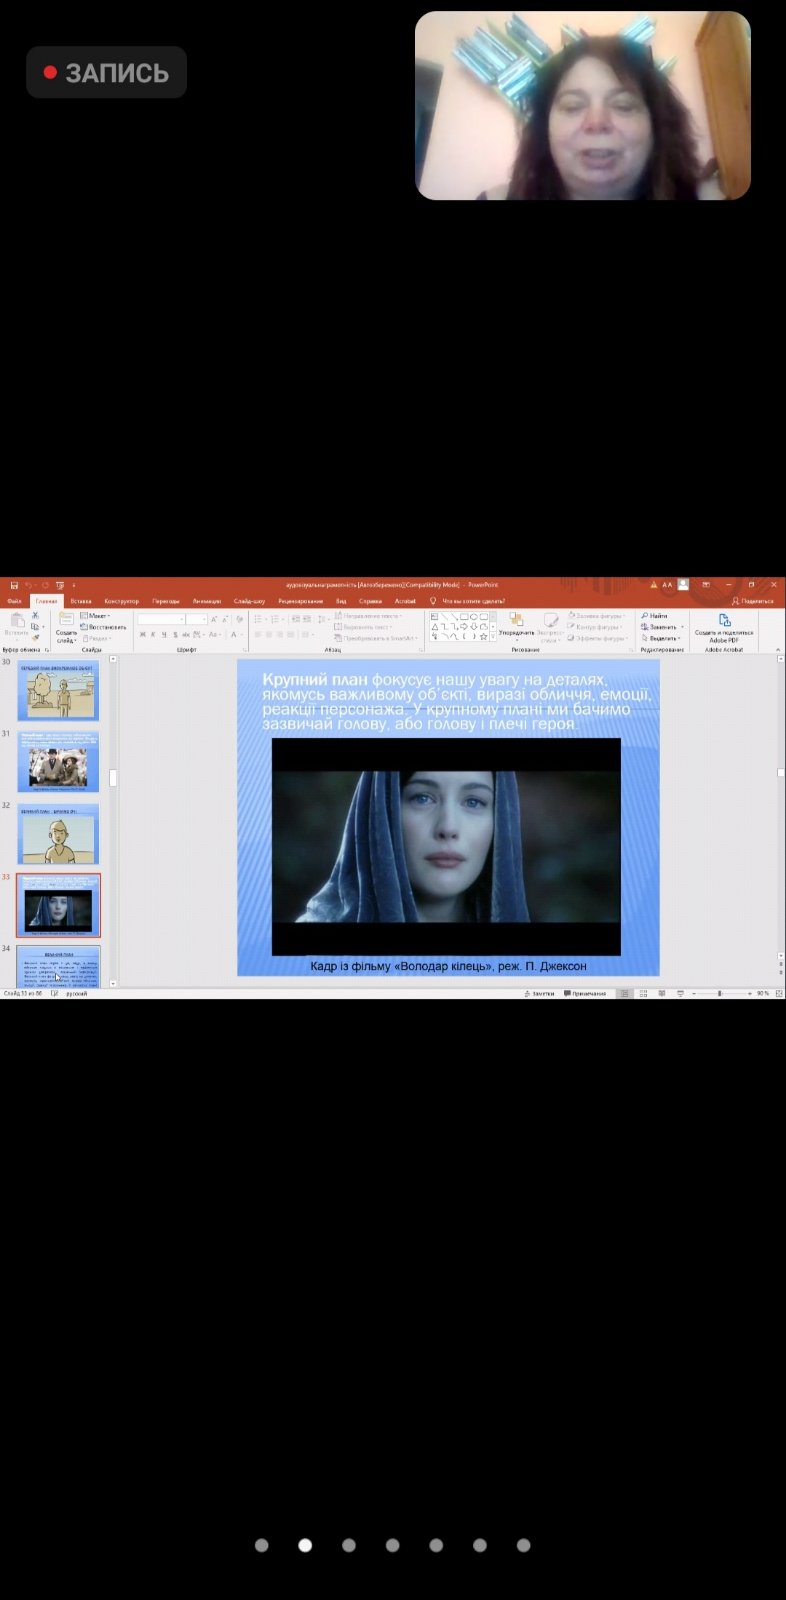The width and height of the screenshot is (786, 1600).
Task: Tap the speaker's webcam video tile
Action: pyautogui.click(x=583, y=106)
